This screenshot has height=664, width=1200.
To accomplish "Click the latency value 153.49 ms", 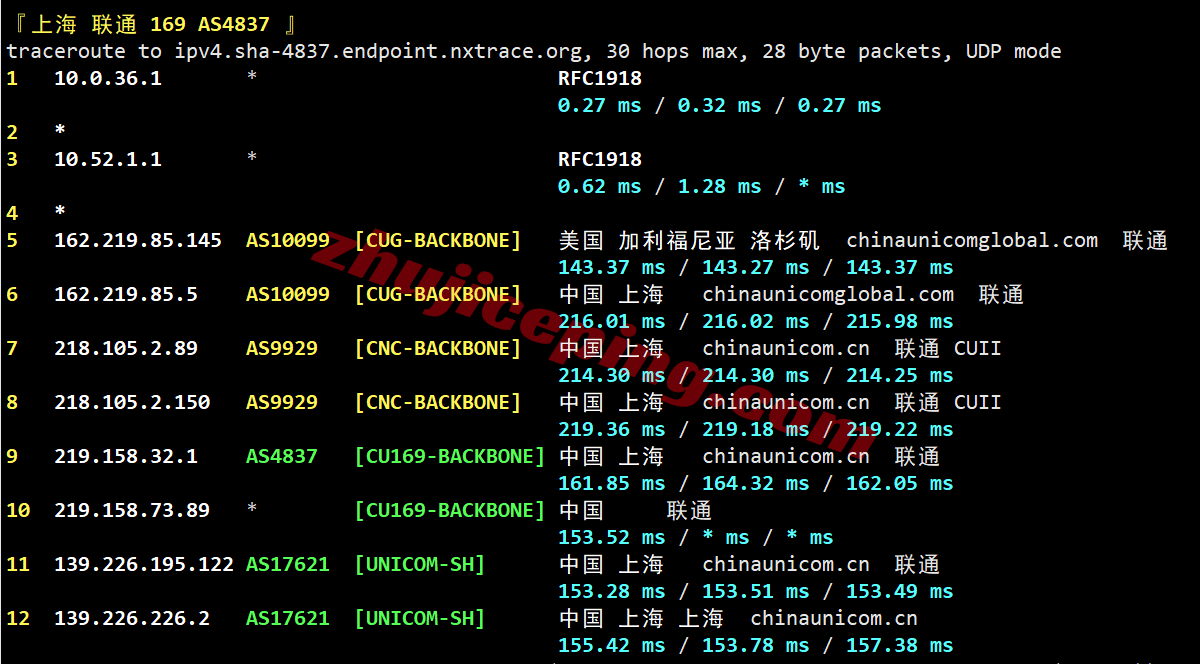I will pos(900,591).
